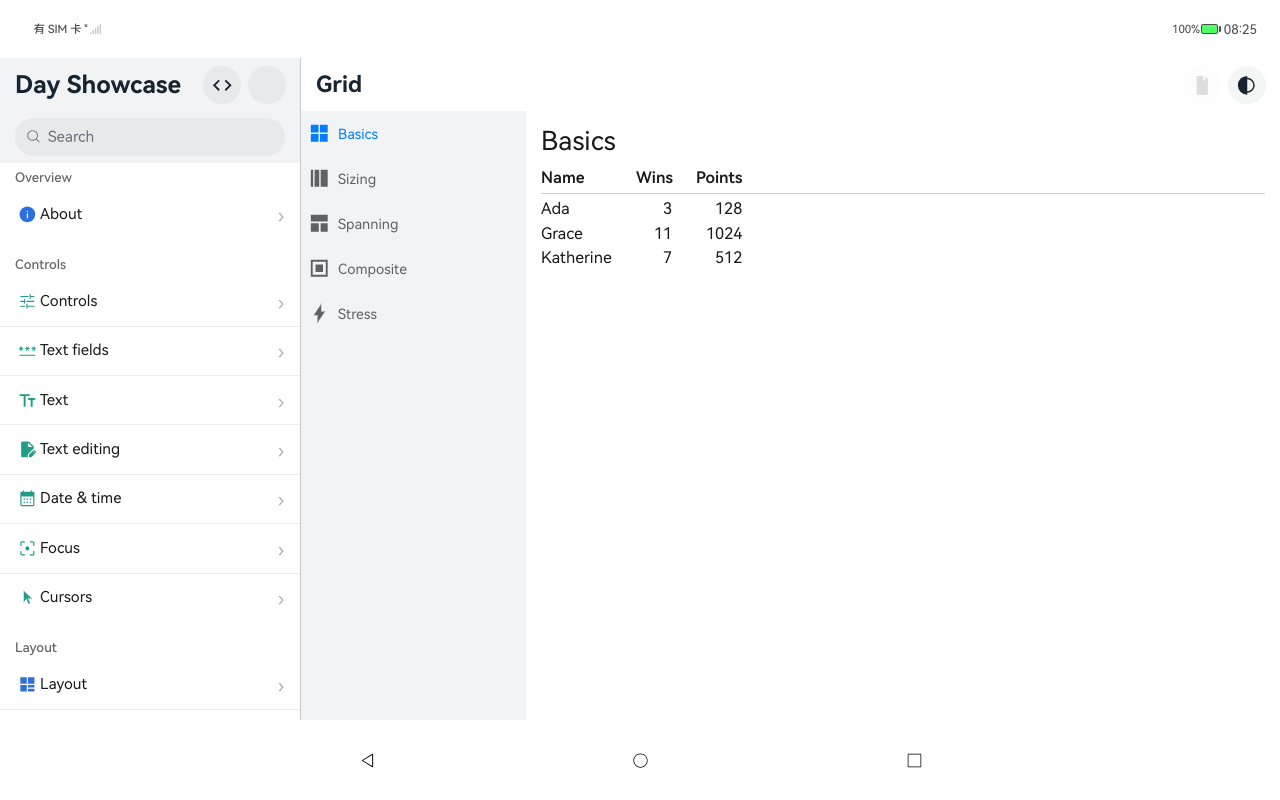1280x800 pixels.
Task: Click into the Search field
Action: point(150,137)
